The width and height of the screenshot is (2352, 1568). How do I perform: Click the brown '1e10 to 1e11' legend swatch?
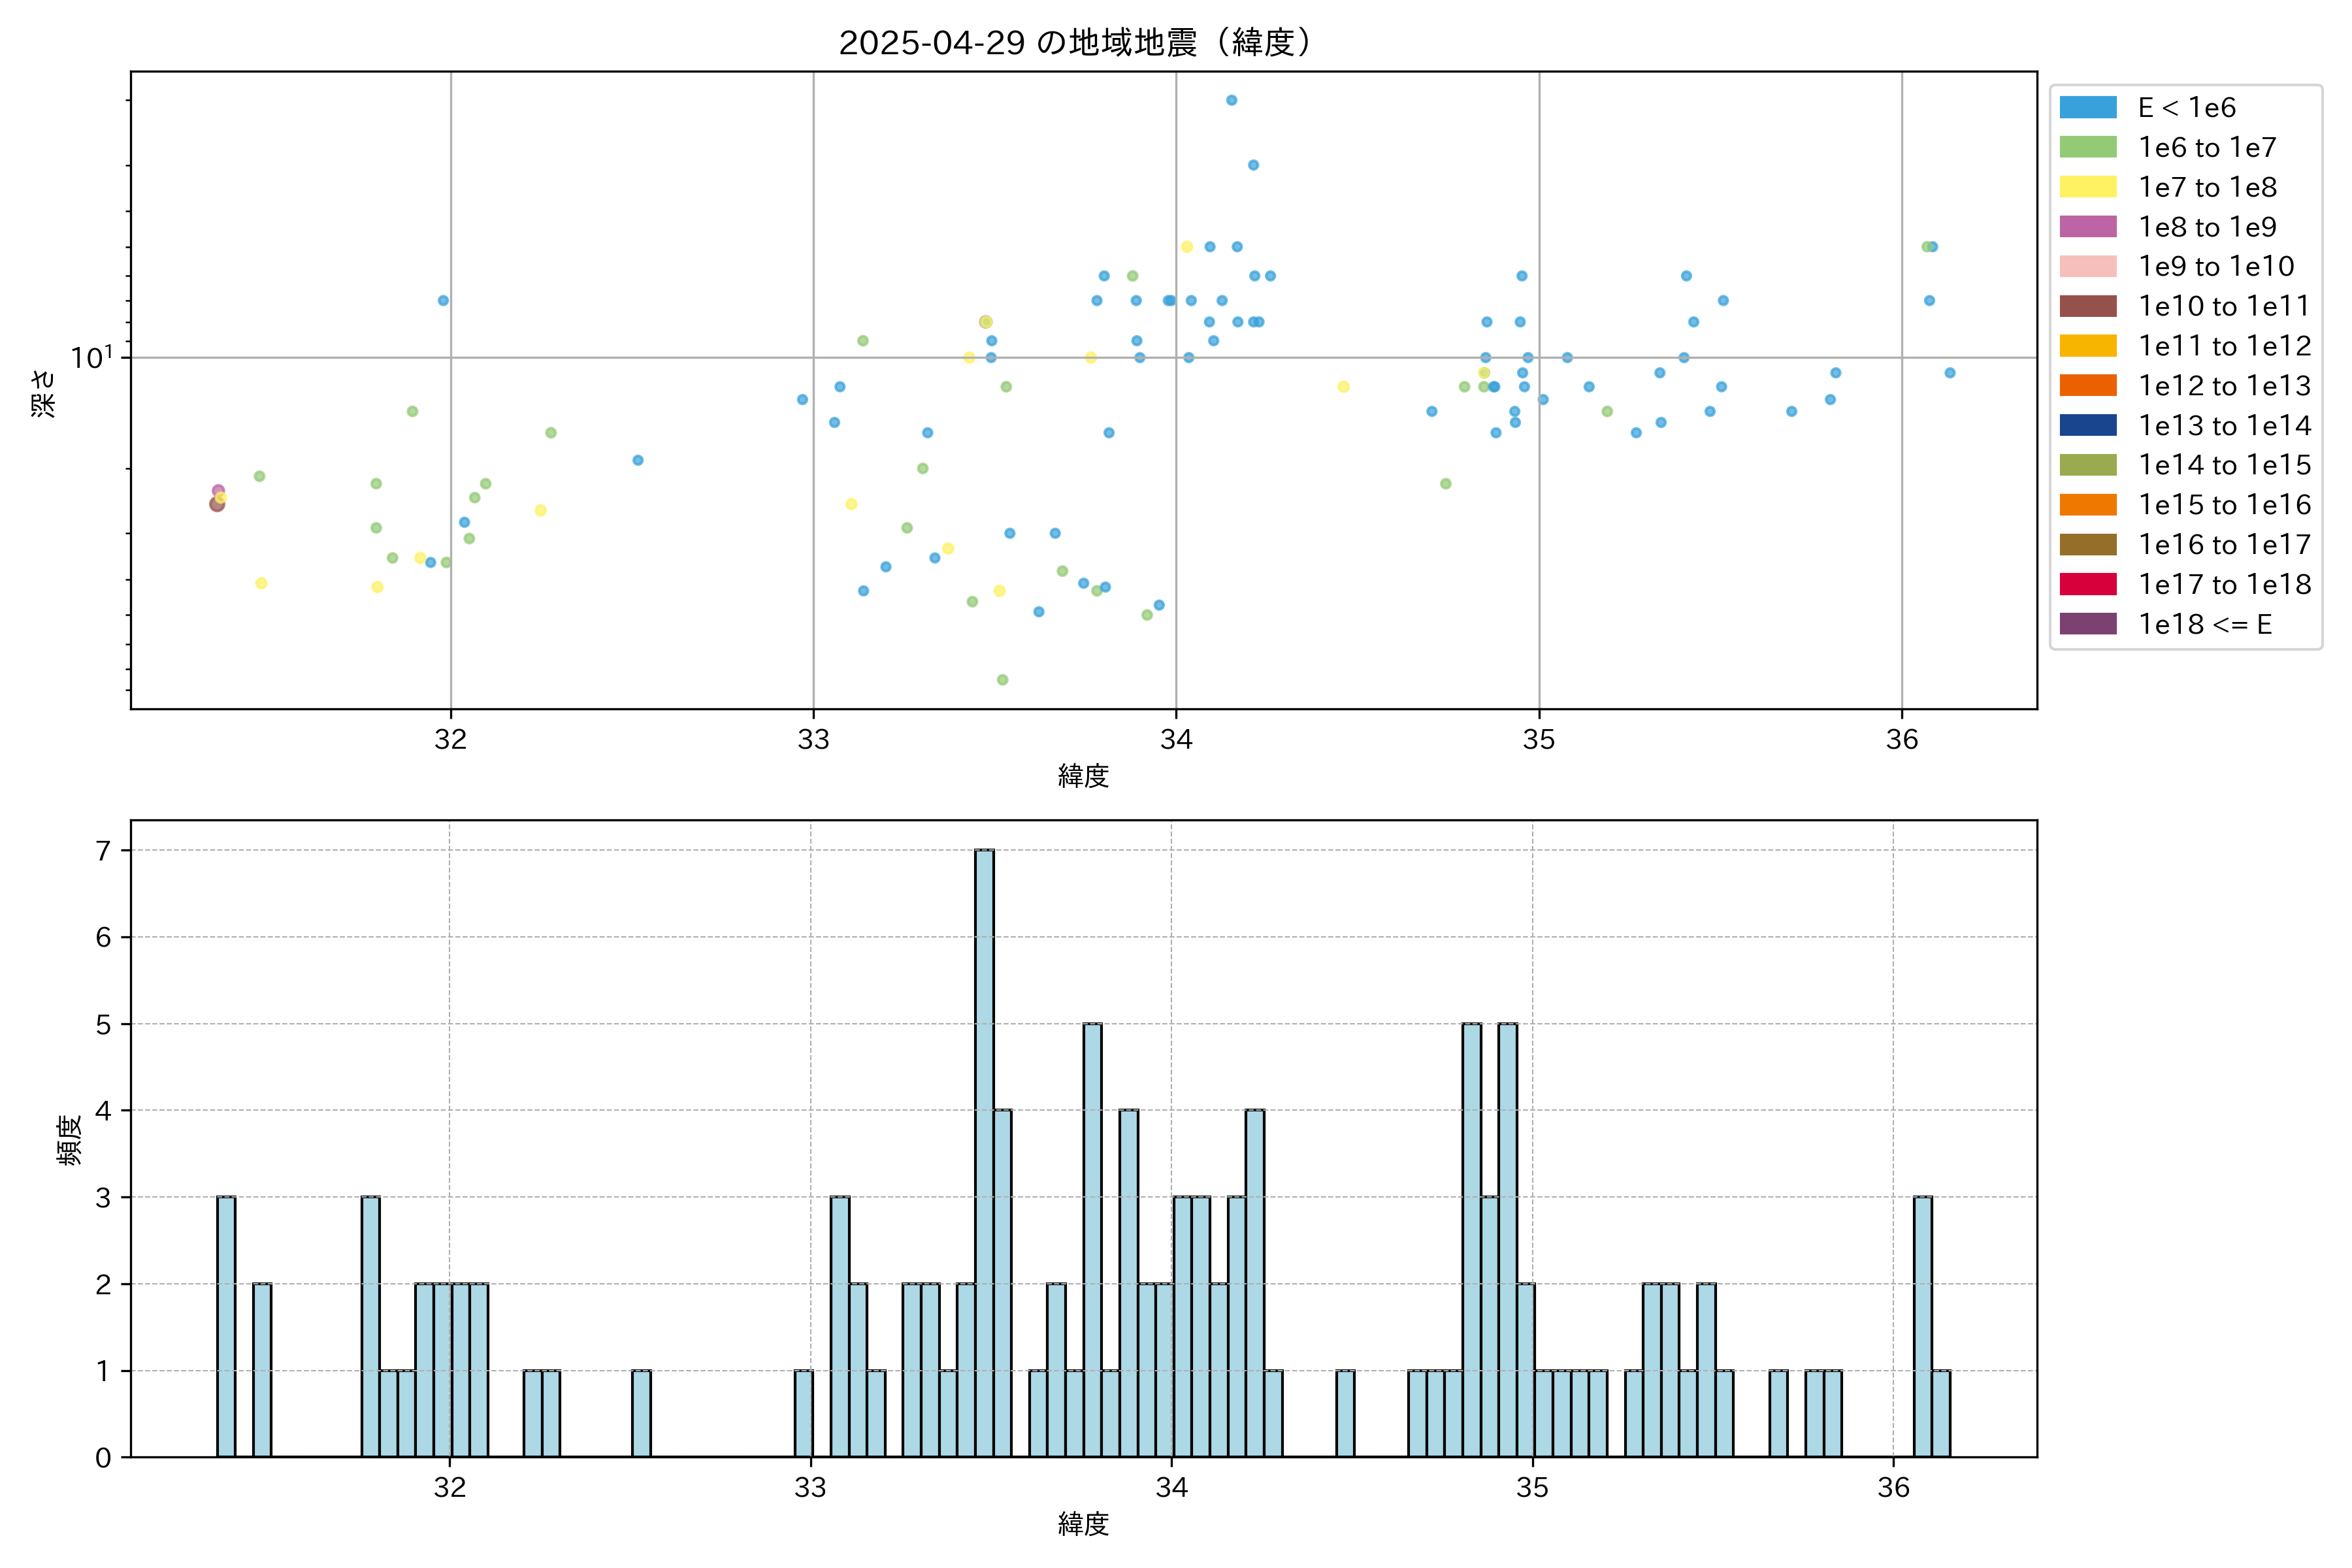(2087, 306)
